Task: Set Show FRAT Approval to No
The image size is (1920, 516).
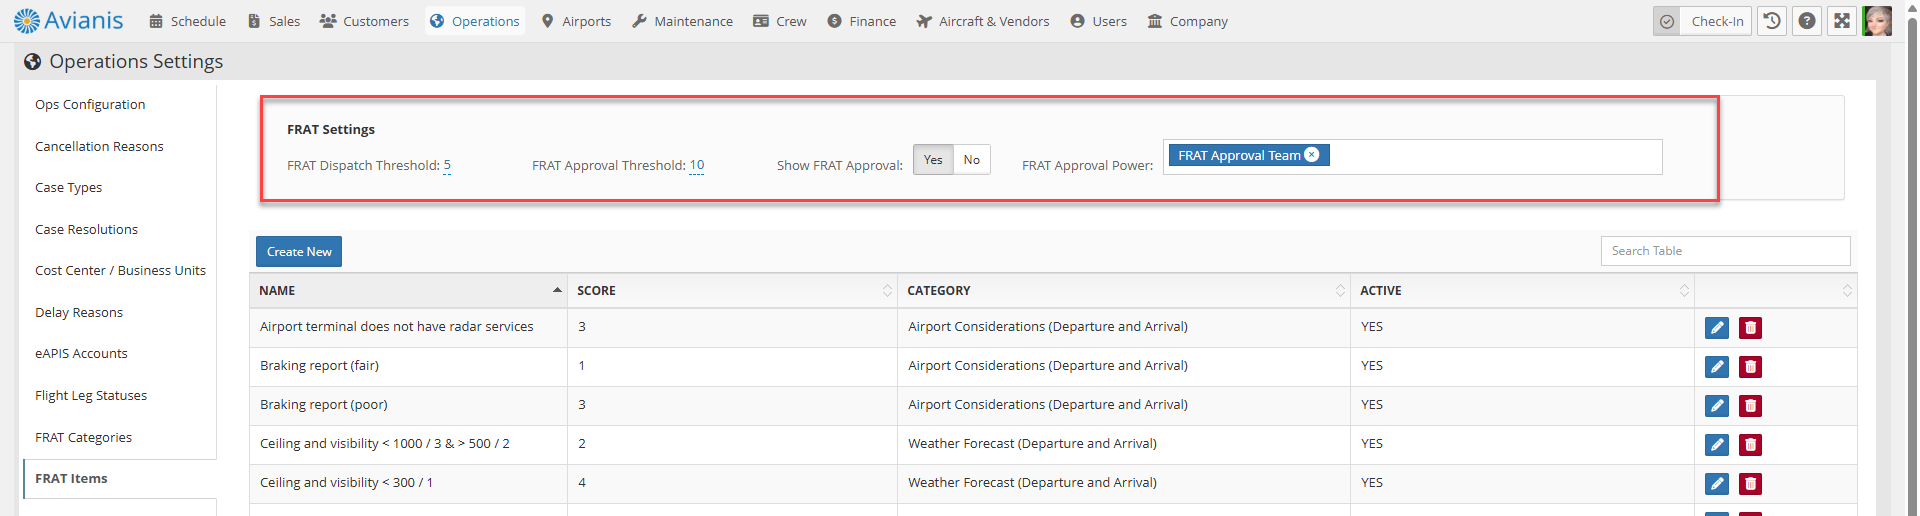Action: click(971, 160)
